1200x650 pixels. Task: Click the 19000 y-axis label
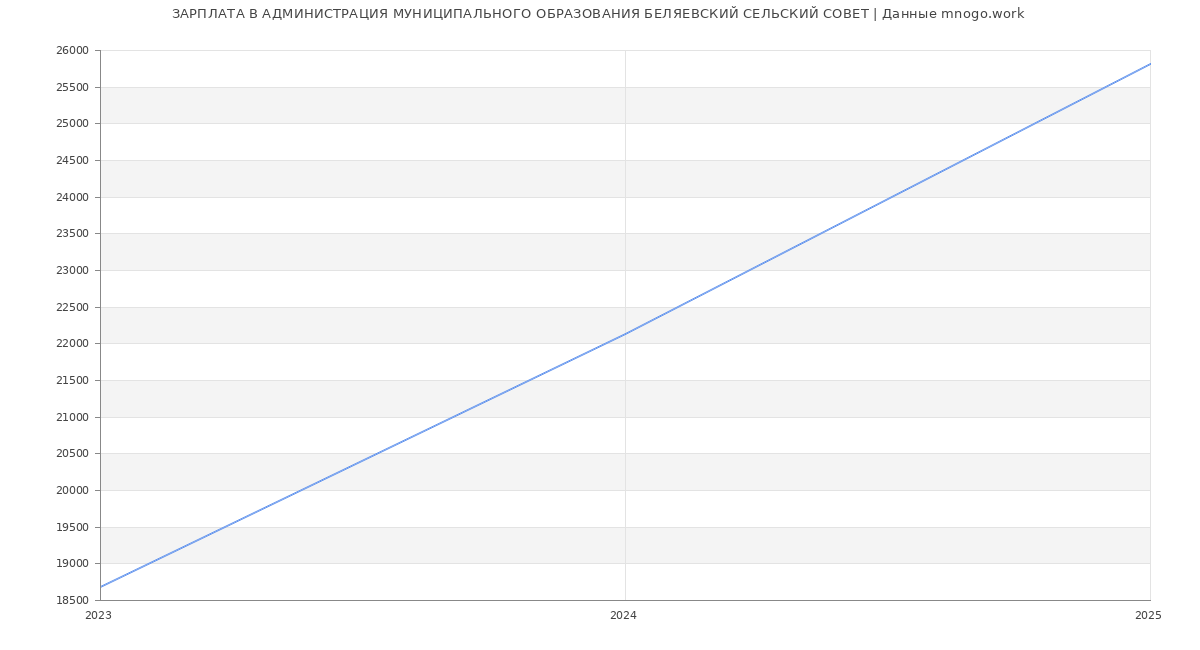[72, 564]
